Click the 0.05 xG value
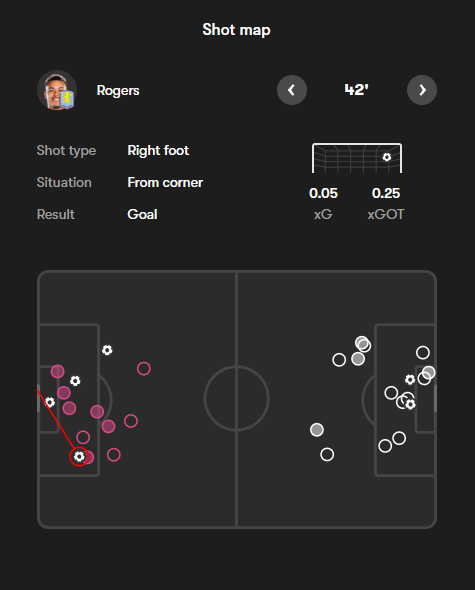 (323, 193)
